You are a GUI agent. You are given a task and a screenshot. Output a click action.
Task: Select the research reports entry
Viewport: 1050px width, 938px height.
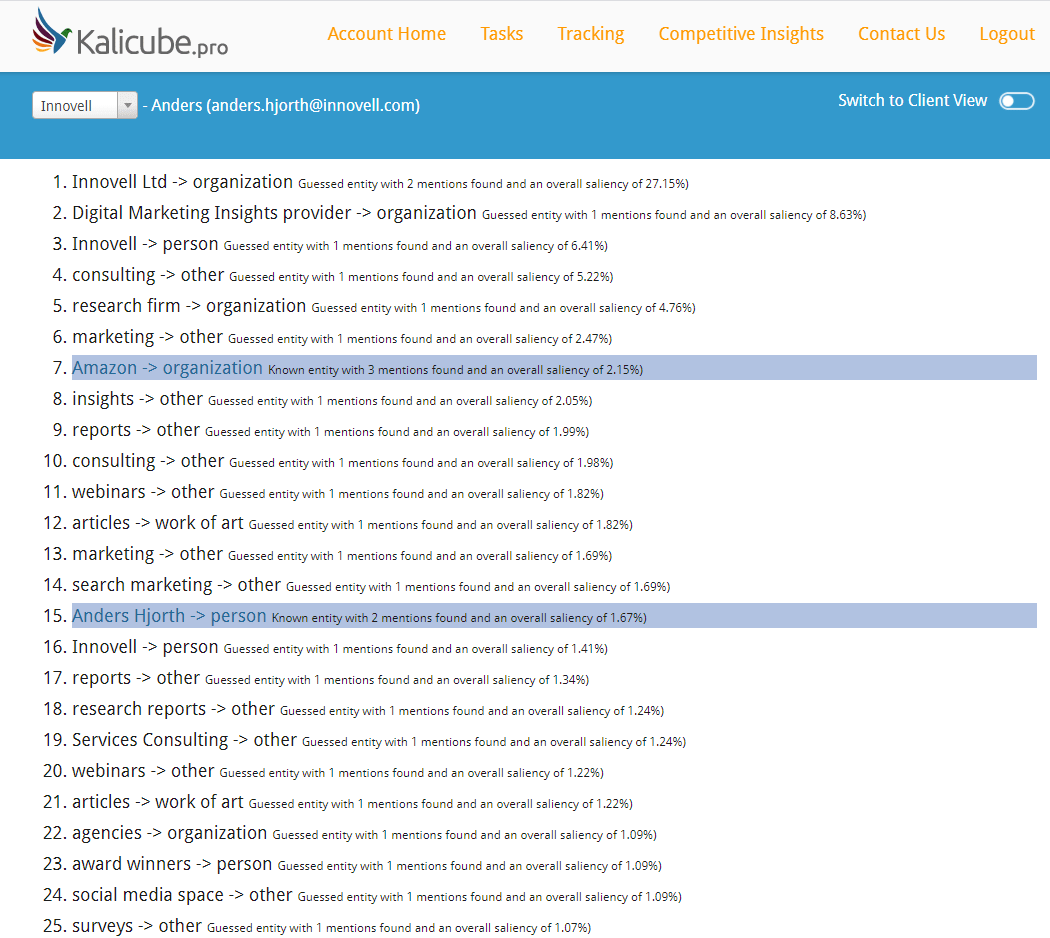pos(368,709)
